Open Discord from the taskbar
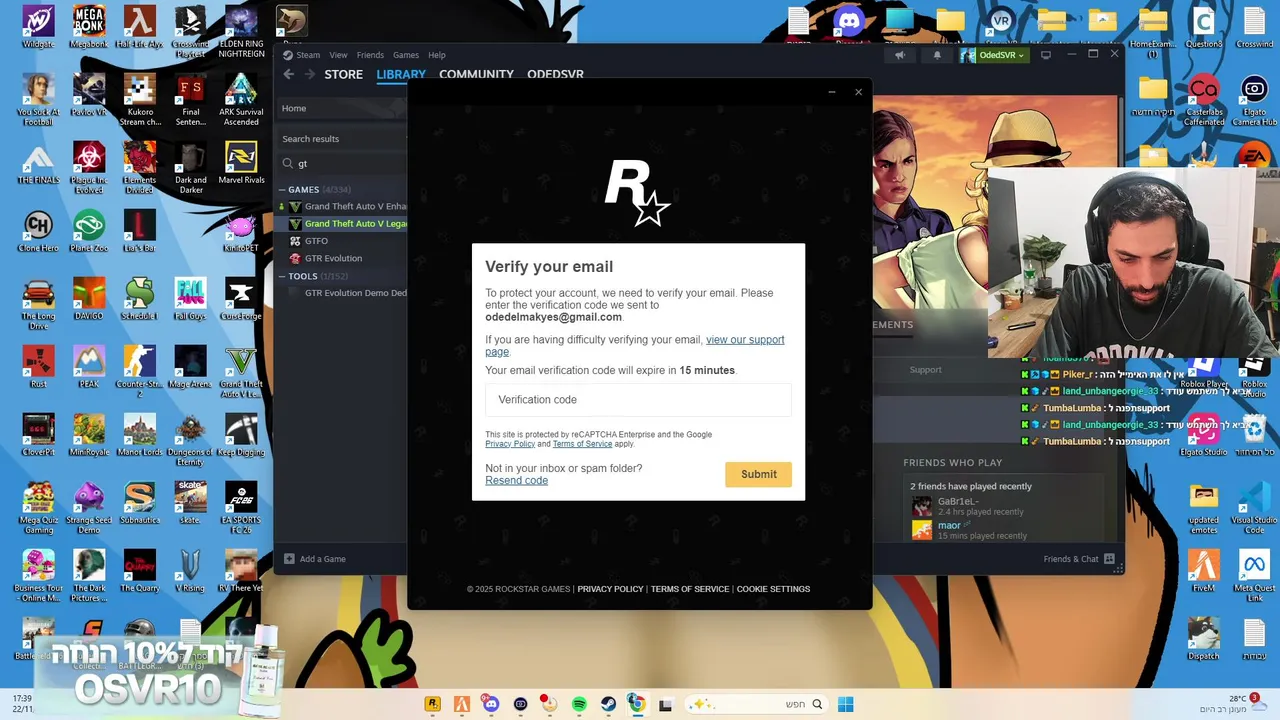This screenshot has width=1280, height=720. coord(490,704)
